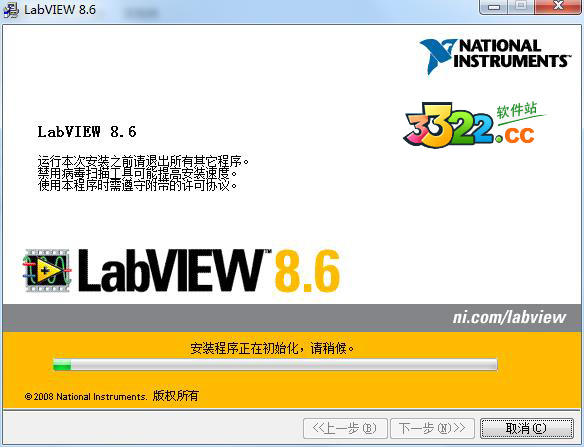Image resolution: width=584 pixels, height=447 pixels.
Task: Click the line 运行本次安装之前请退出所有其它程序
Action: point(143,161)
